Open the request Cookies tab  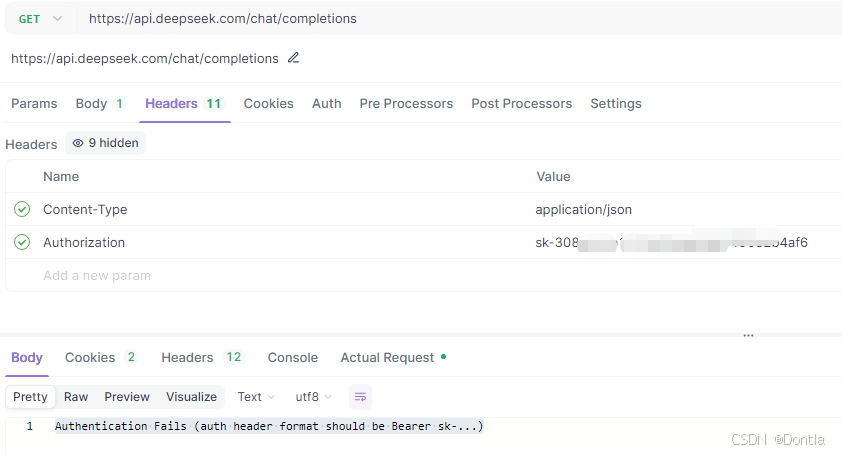tap(268, 103)
